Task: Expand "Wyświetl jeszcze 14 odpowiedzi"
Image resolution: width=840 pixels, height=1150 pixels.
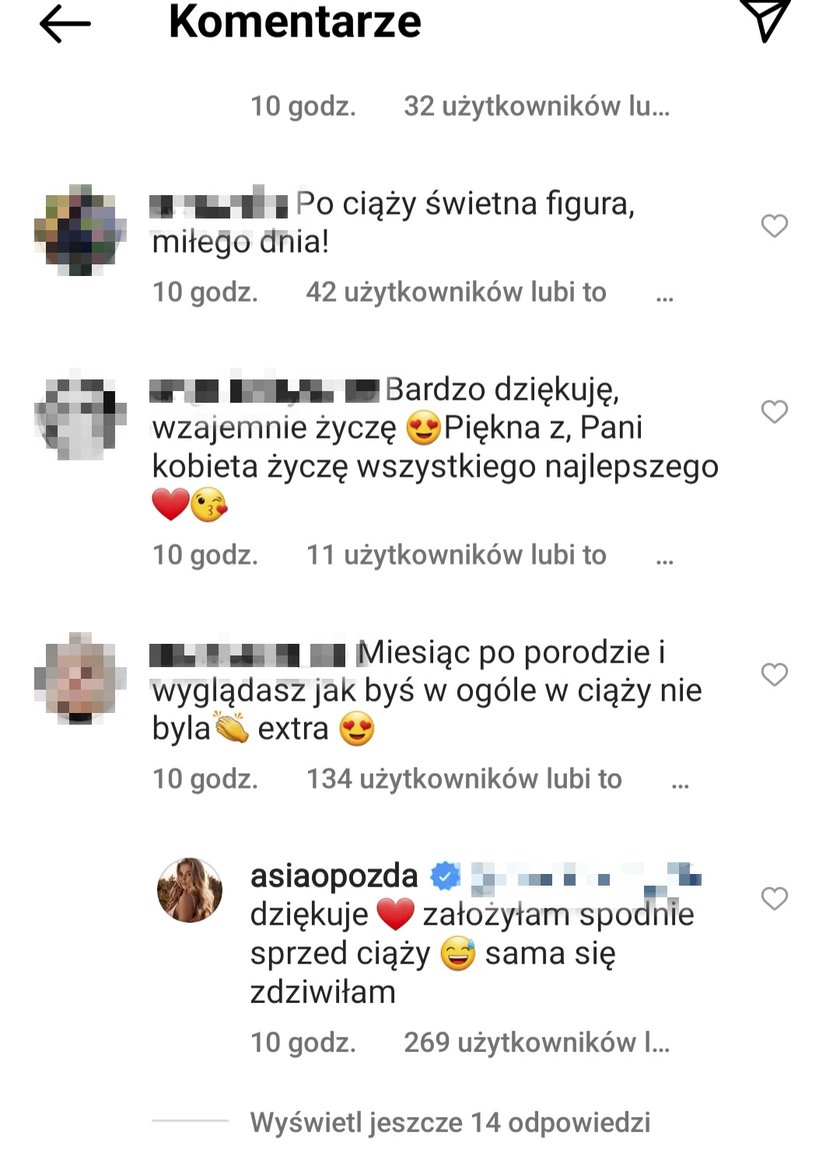Action: tap(450, 1122)
